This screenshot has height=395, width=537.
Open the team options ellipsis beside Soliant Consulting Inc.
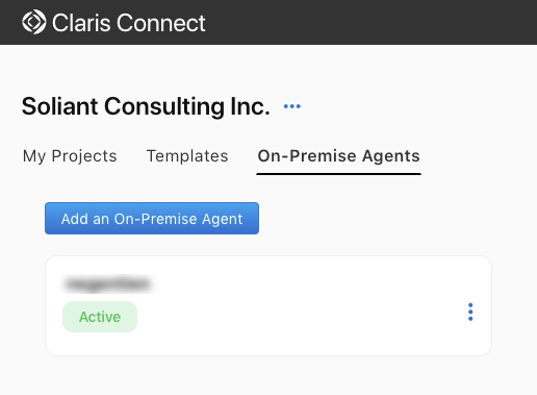click(292, 107)
